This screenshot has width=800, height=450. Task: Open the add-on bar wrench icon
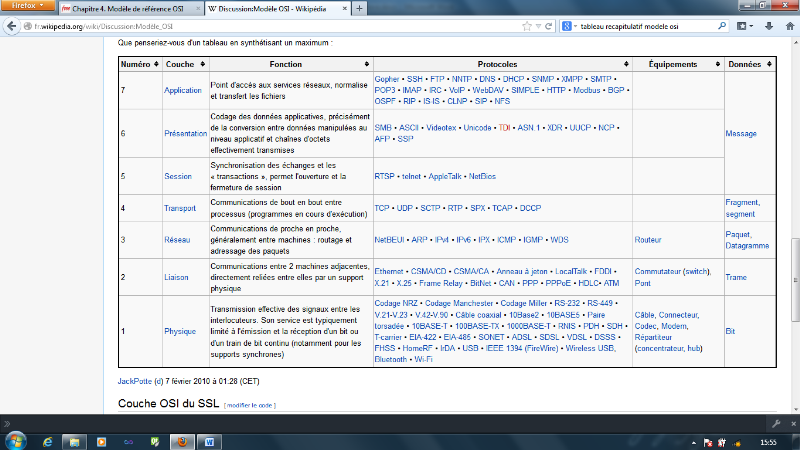[776, 423]
